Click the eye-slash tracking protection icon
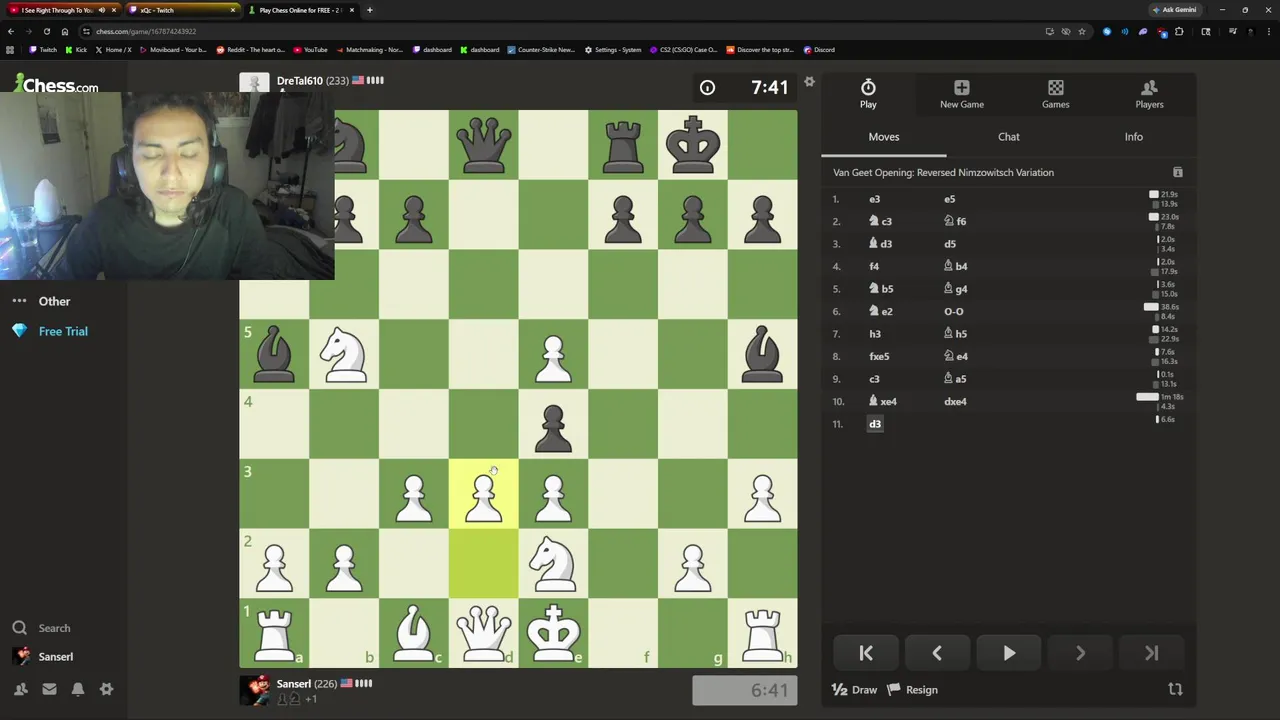The width and height of the screenshot is (1280, 720). tap(1065, 31)
